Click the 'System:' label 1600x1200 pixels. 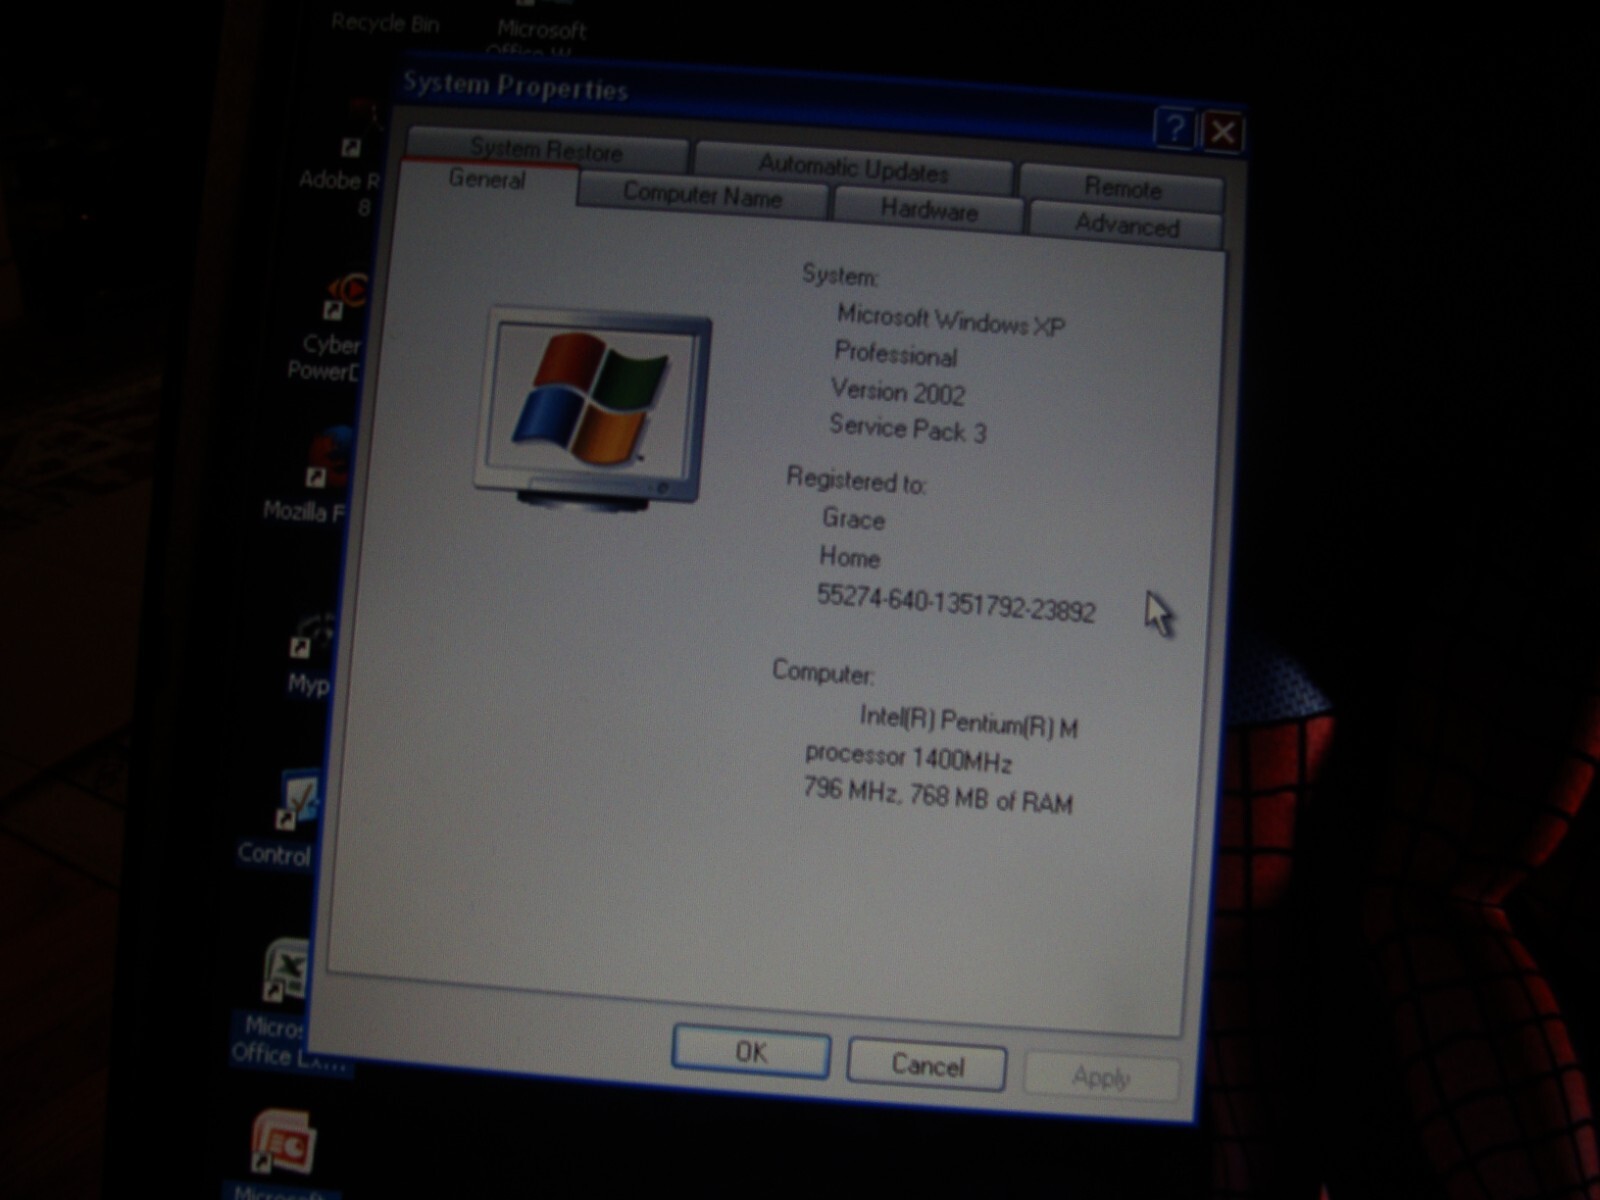840,274
